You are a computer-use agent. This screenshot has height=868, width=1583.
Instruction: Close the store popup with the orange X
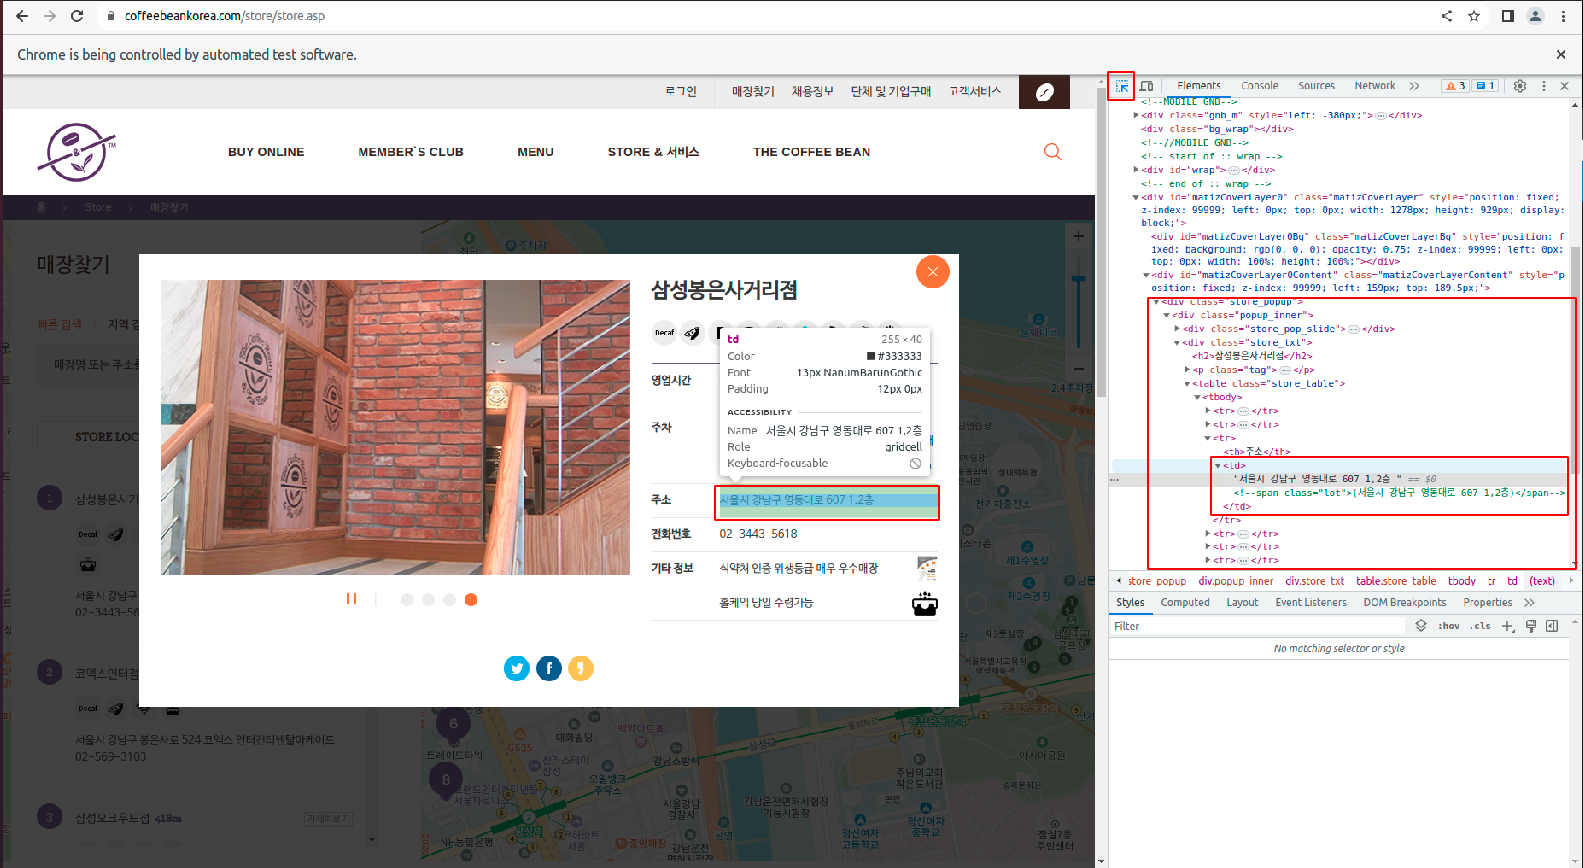click(x=933, y=271)
